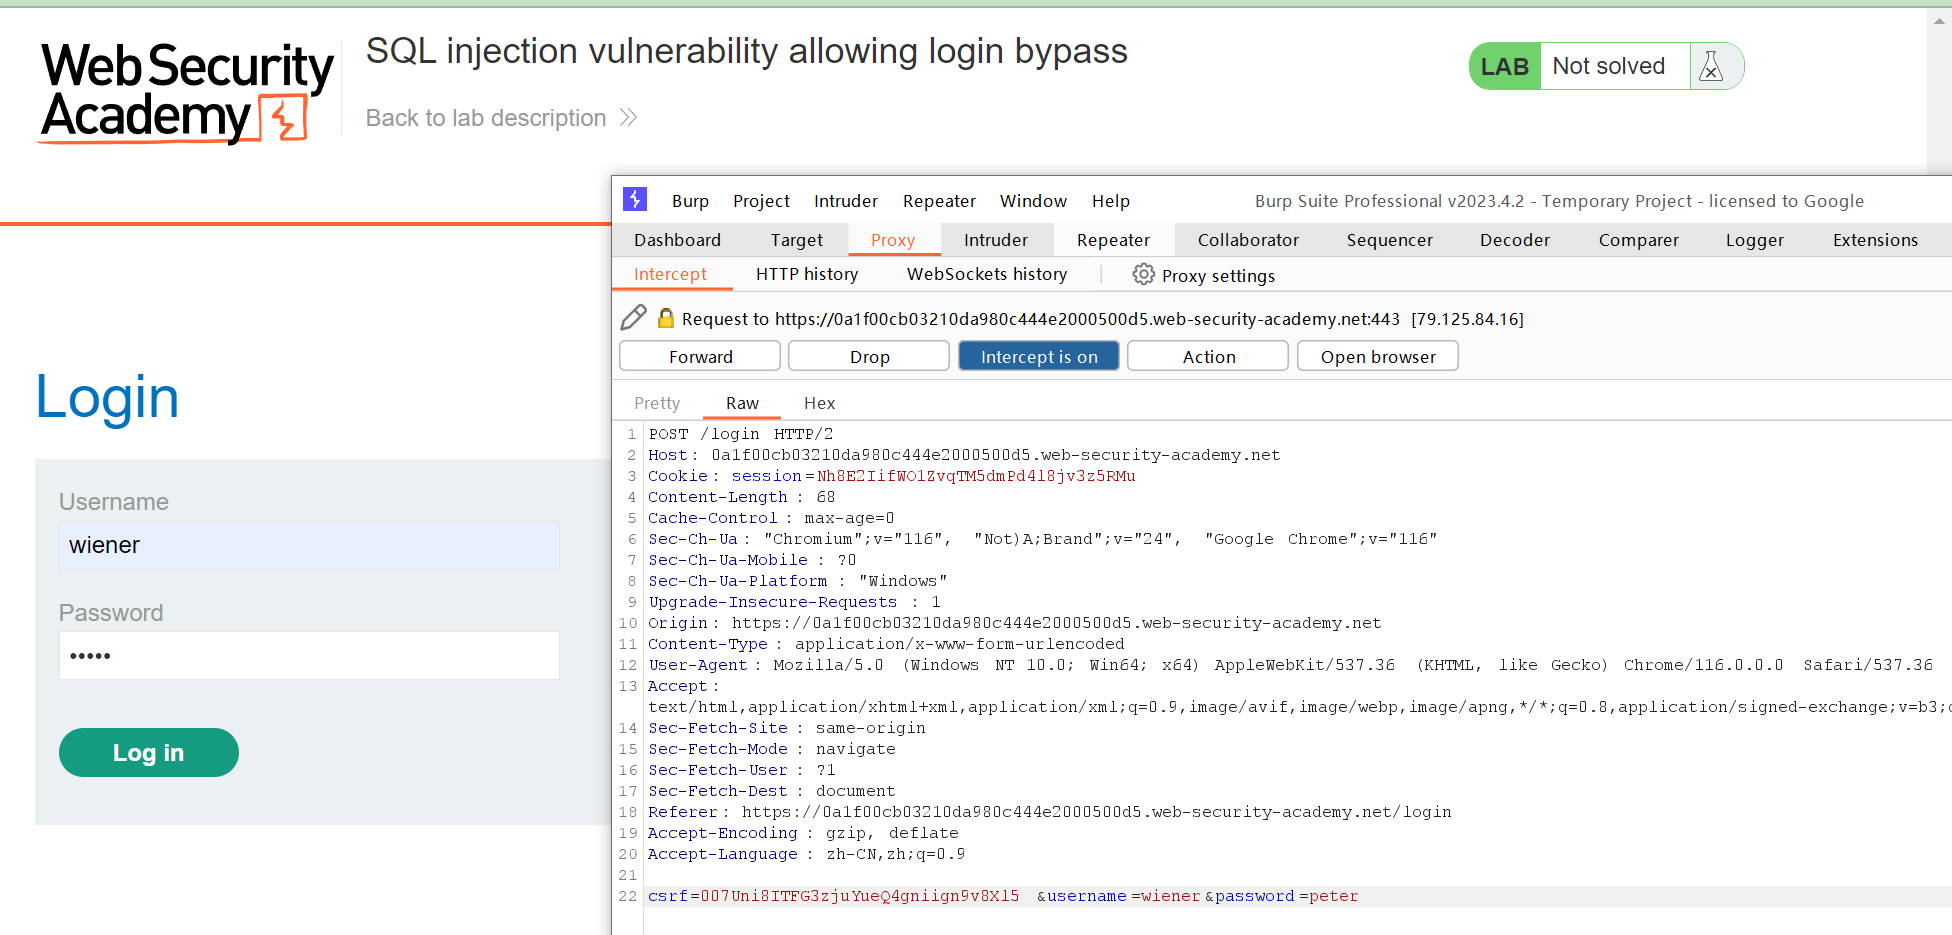
Task: Click the lab flask icon beside Not solved
Action: click(x=1711, y=66)
